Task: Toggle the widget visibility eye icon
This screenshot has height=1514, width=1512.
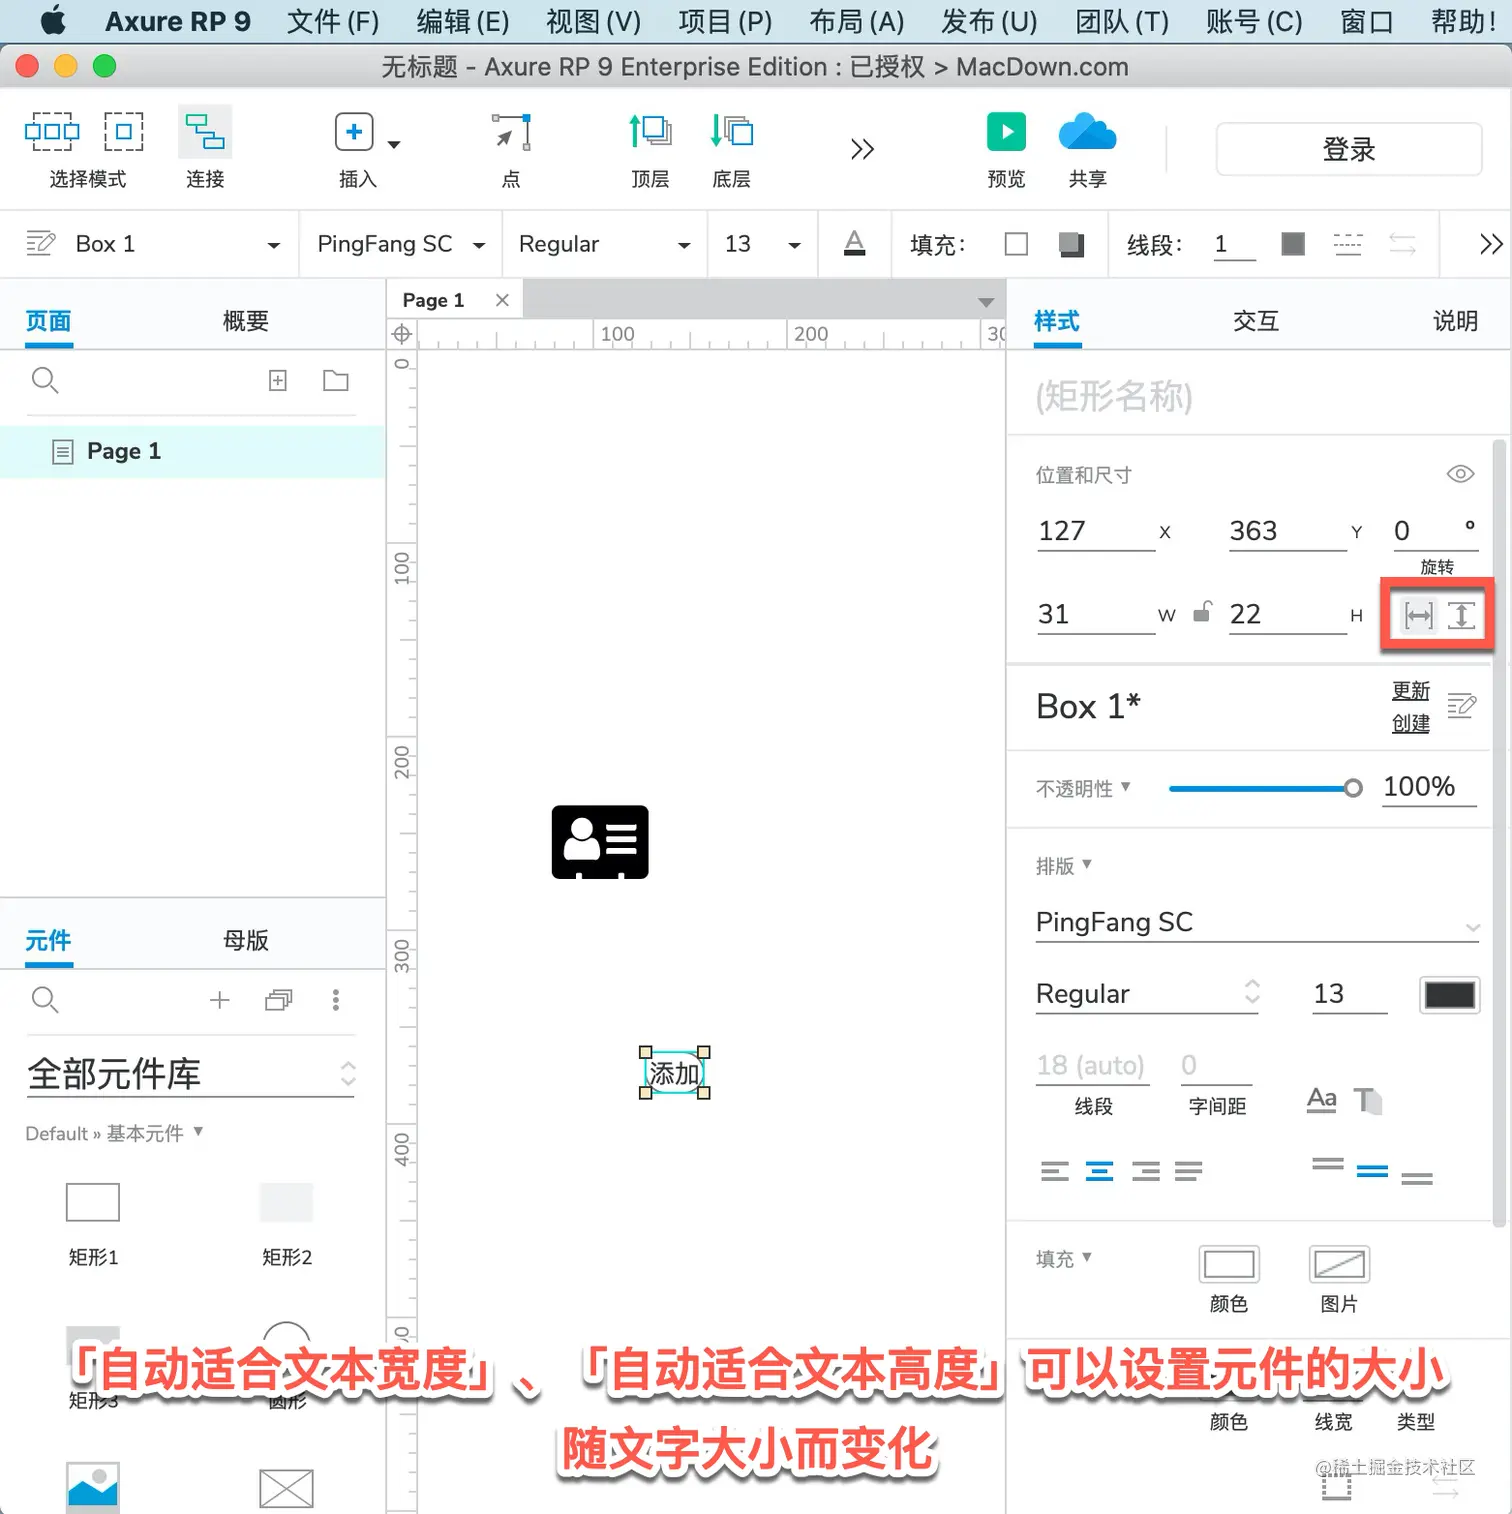Action: pos(1460,474)
